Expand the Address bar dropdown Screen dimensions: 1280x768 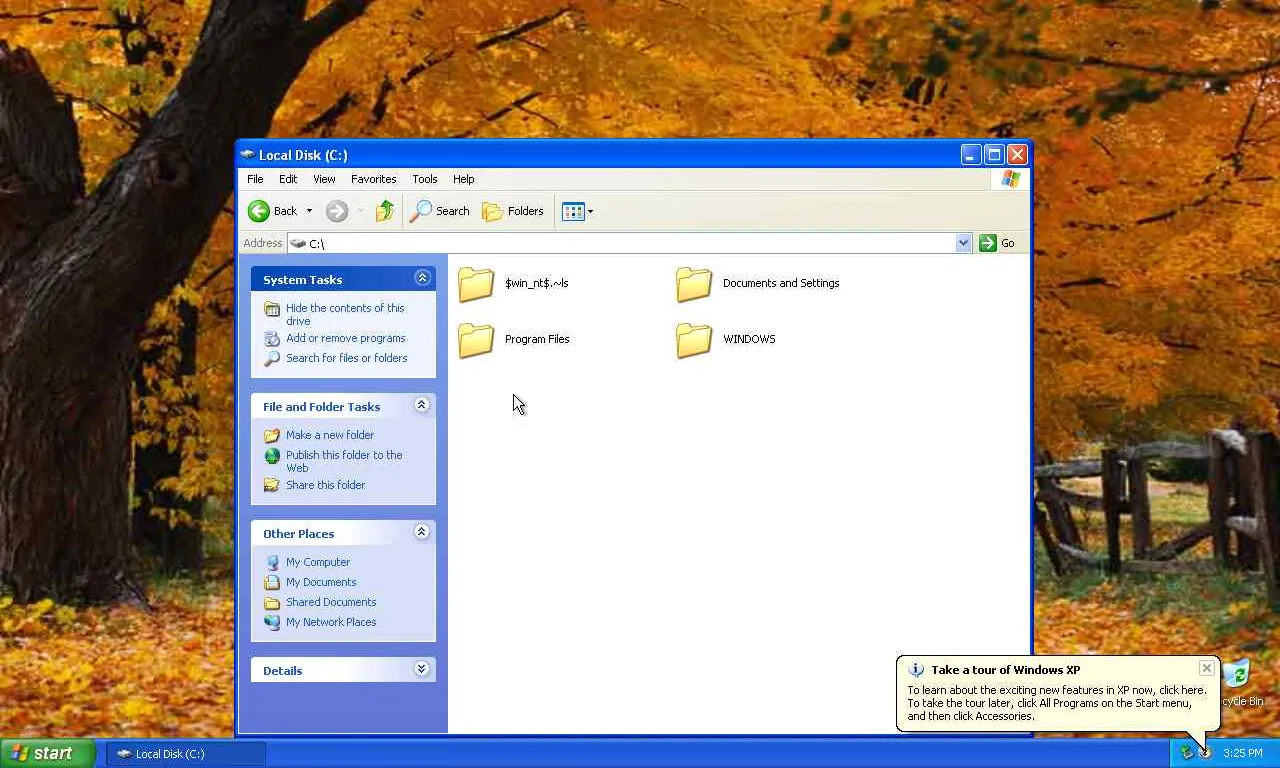pyautogui.click(x=963, y=243)
